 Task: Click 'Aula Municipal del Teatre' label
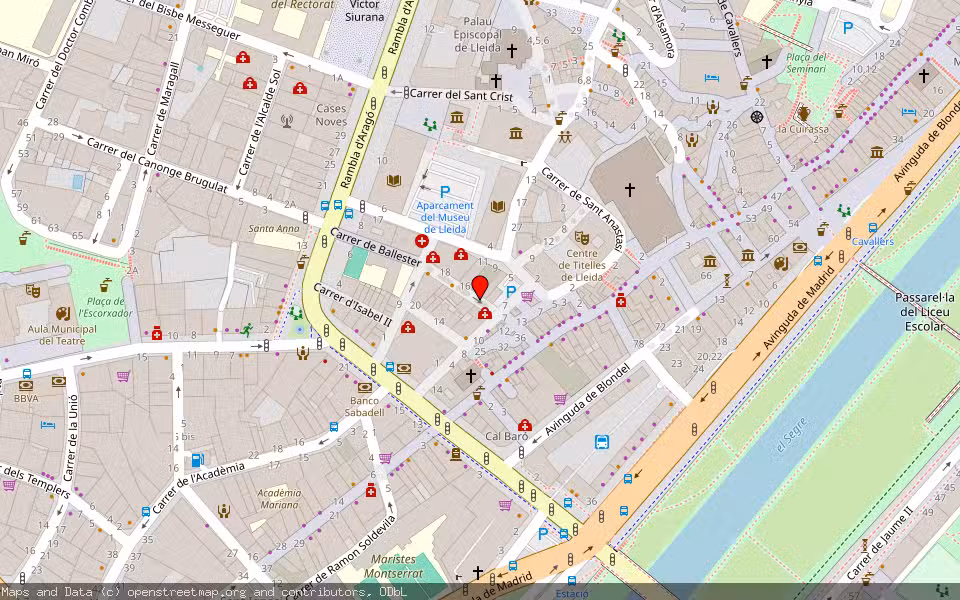pos(62,335)
